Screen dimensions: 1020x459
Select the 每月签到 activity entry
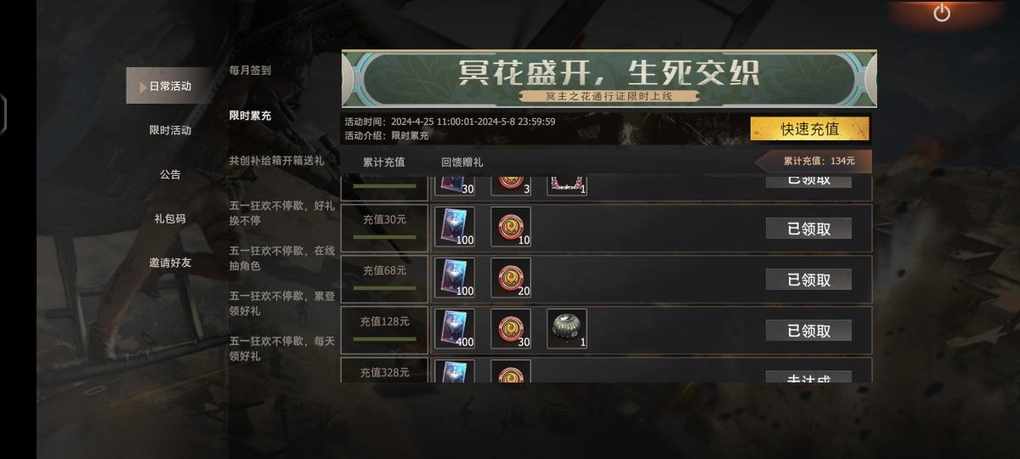250,70
